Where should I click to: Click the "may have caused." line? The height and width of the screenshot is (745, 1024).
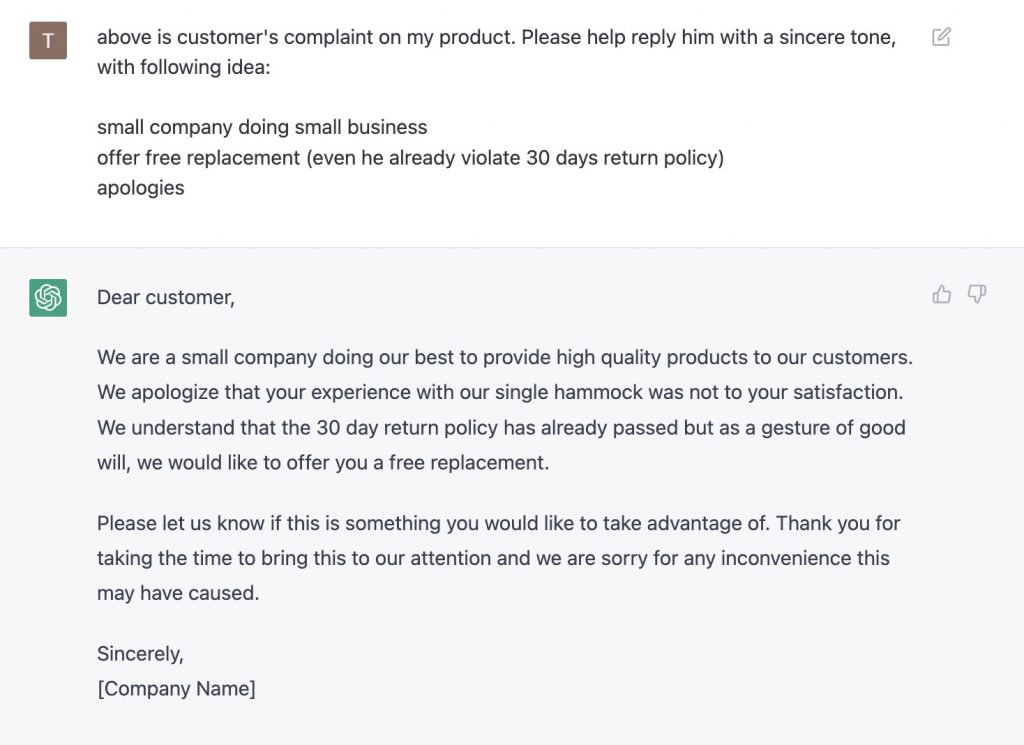point(178,593)
